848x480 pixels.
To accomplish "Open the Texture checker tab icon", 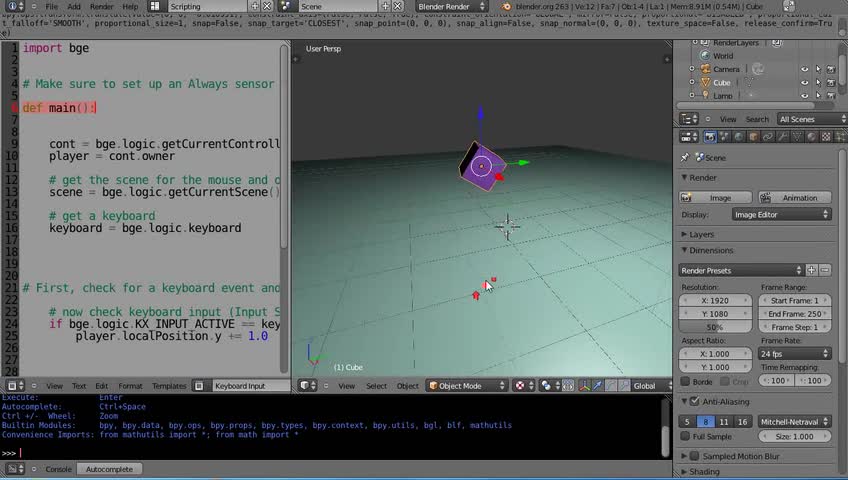I will (x=826, y=137).
